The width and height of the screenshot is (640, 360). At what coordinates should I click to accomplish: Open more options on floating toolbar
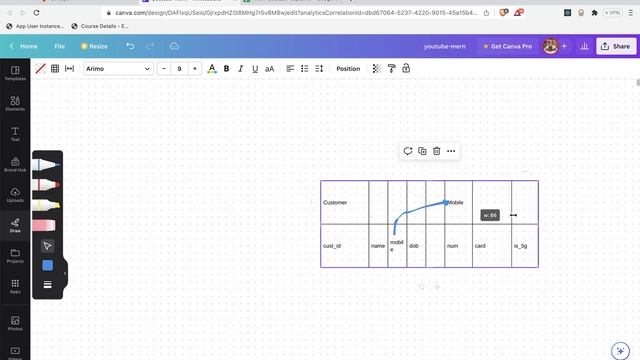[451, 151]
